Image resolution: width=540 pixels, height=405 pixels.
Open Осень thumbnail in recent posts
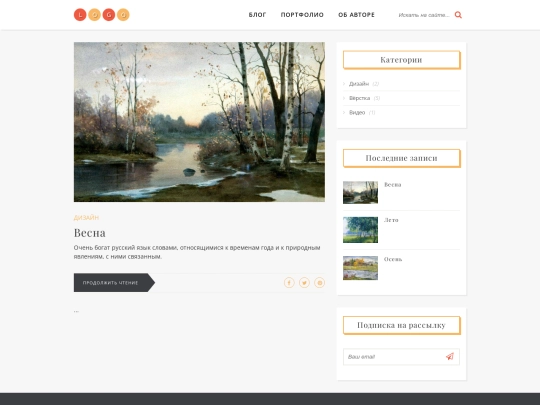pos(360,268)
